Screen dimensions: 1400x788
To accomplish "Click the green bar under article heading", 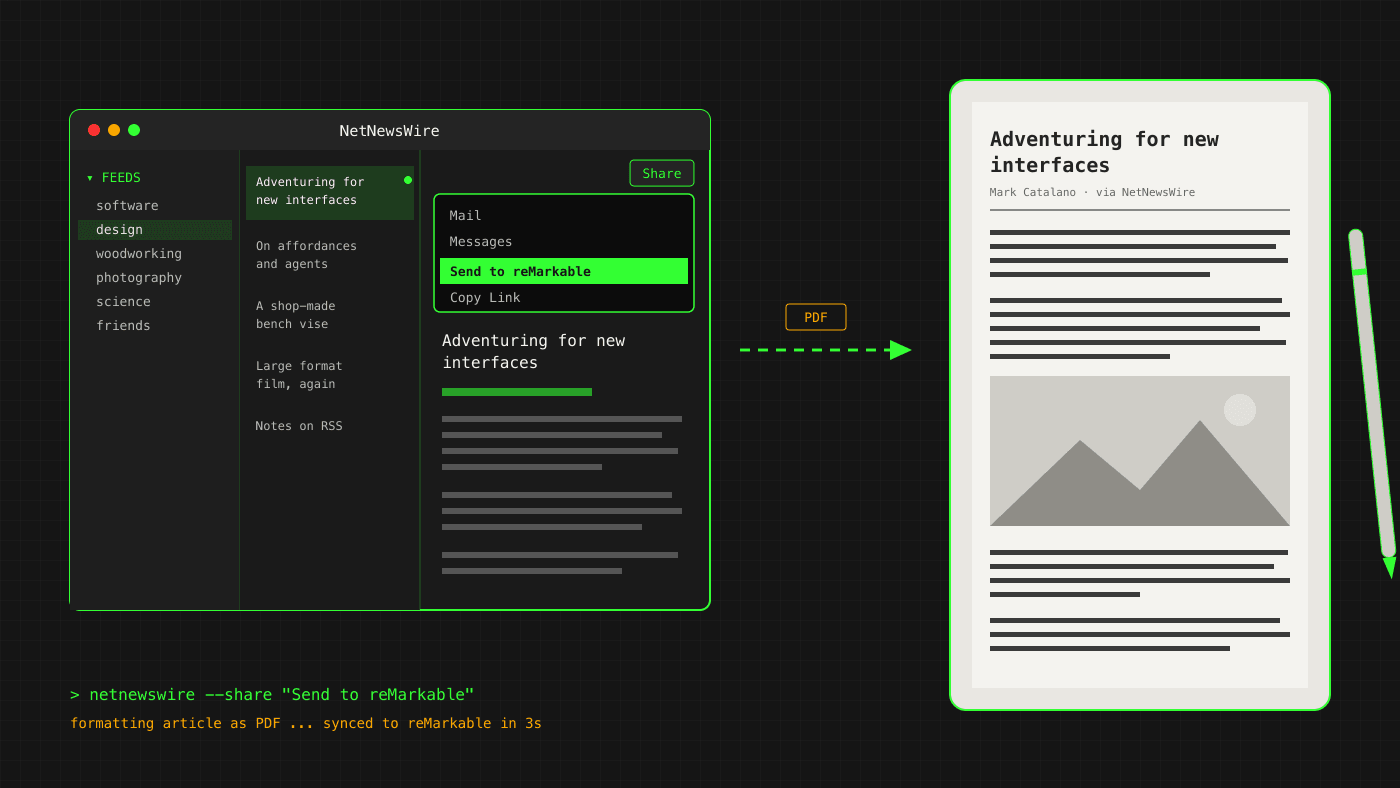I will pyautogui.click(x=517, y=392).
